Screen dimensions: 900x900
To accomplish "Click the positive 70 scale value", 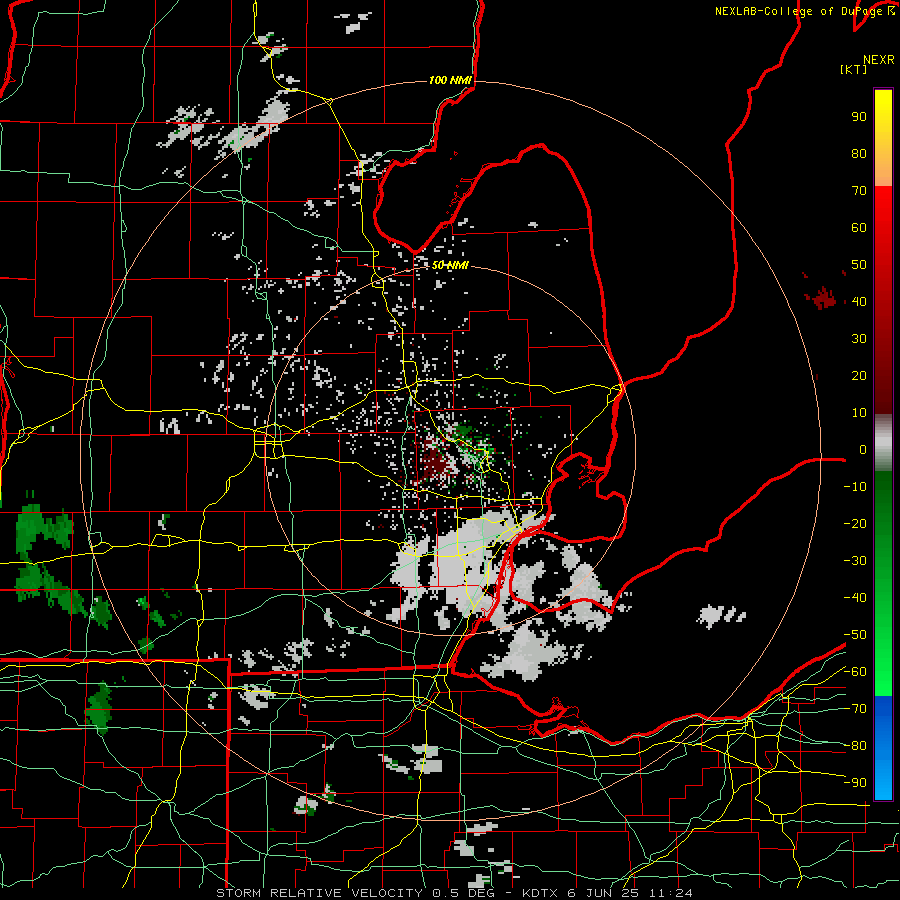I will click(x=859, y=191).
